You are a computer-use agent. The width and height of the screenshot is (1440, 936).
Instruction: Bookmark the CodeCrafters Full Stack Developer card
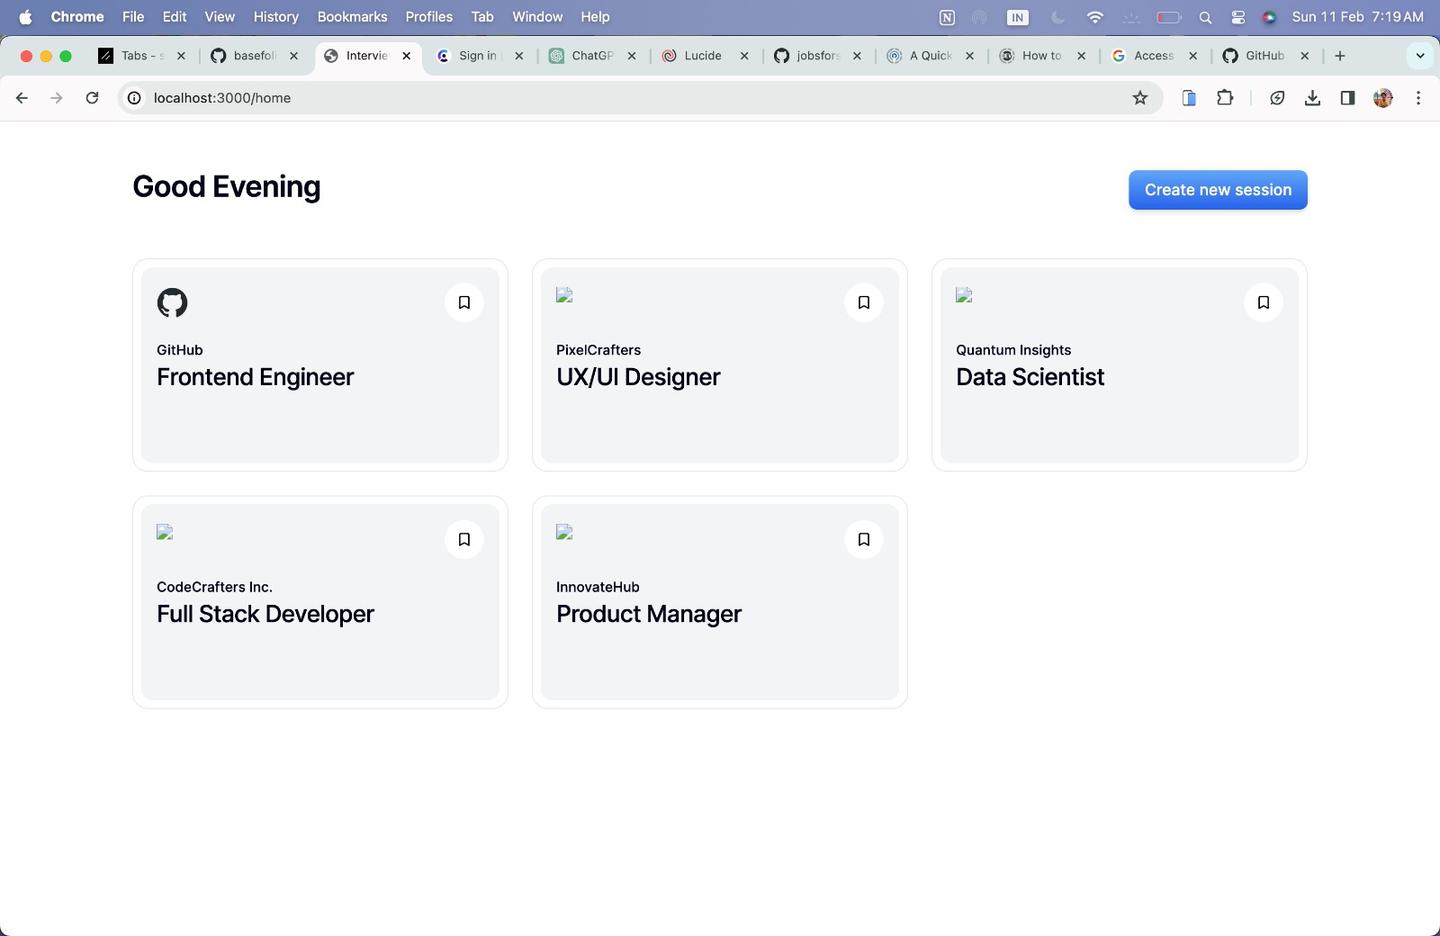pos(464,539)
